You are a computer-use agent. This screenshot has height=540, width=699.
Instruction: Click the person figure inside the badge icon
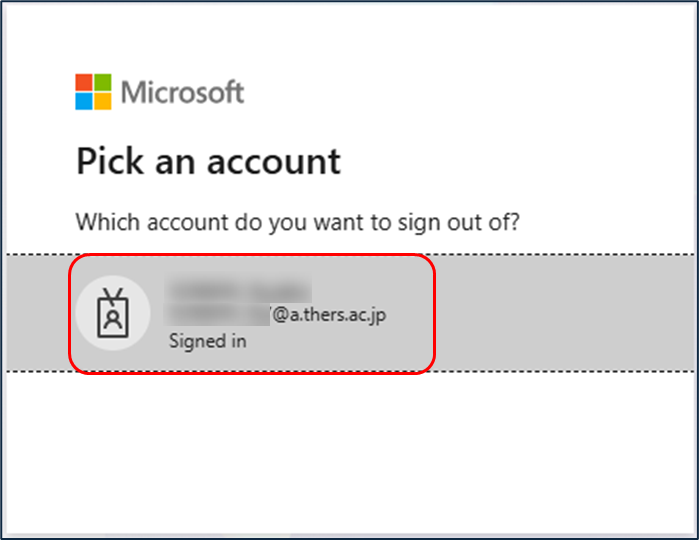pyautogui.click(x=113, y=319)
